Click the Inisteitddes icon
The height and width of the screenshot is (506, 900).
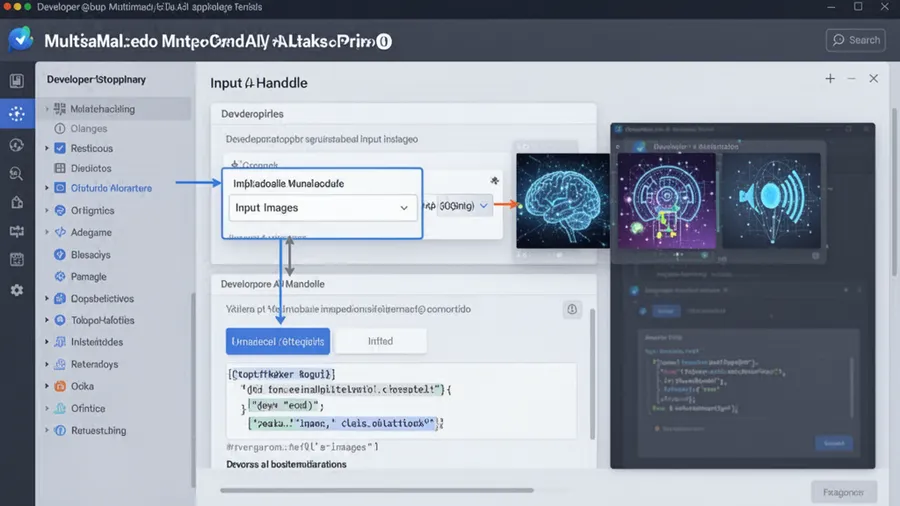60,342
